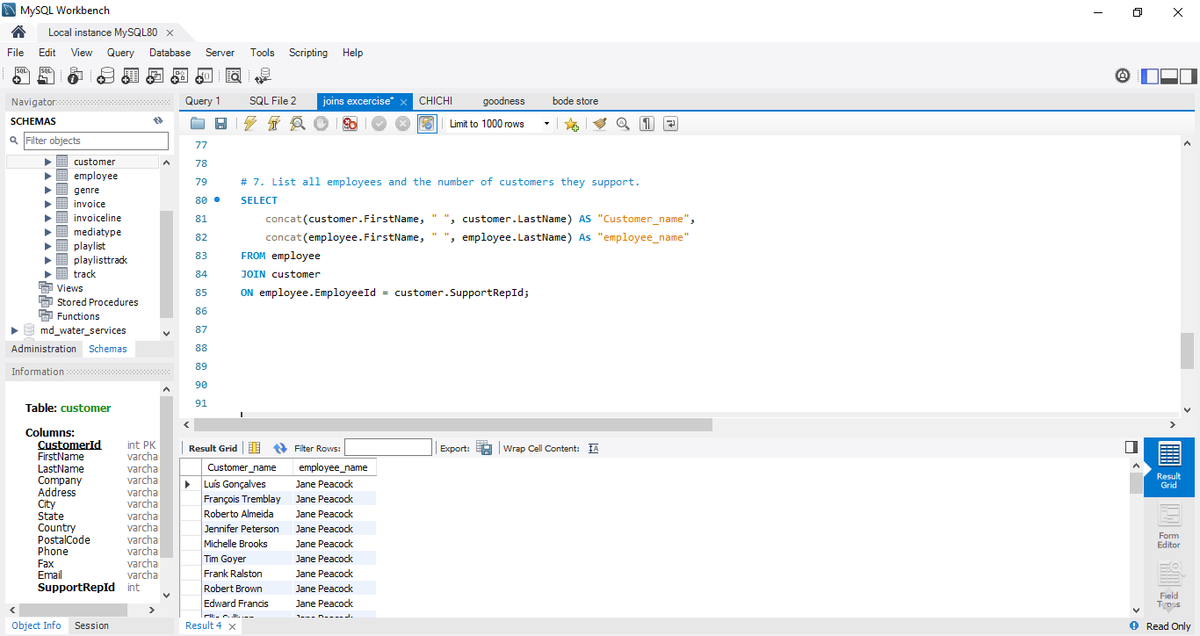This screenshot has width=1200, height=636.
Task: Click reconnect to DBMS icon
Action: point(264,74)
